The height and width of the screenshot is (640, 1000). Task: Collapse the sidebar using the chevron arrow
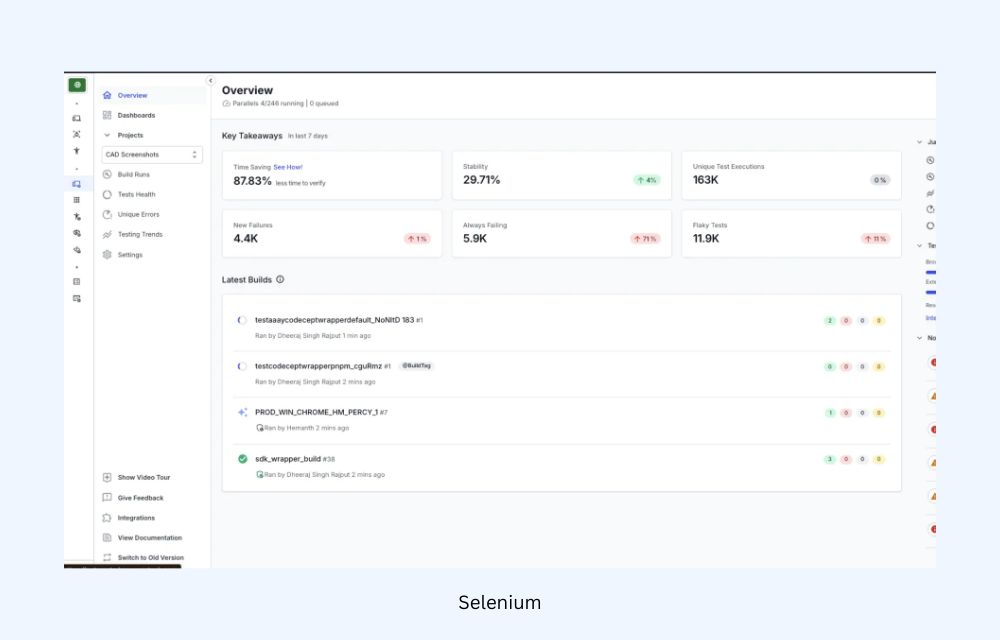pyautogui.click(x=210, y=79)
